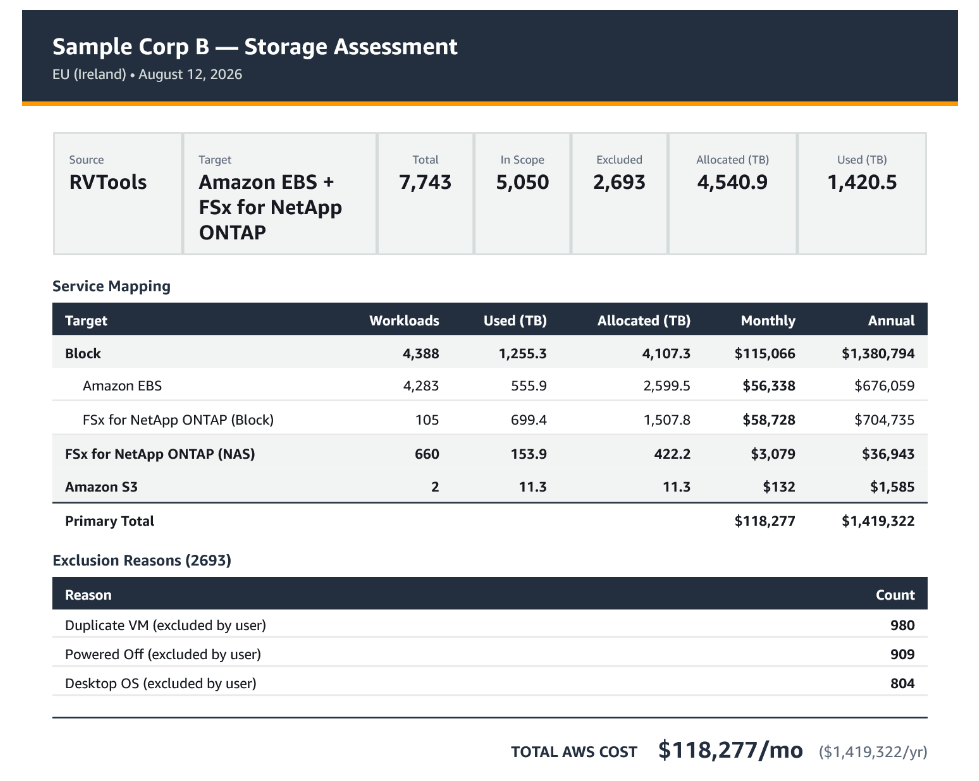This screenshot has height=781, width=979.
Task: Click the 'Target' column header
Action: click(x=86, y=320)
